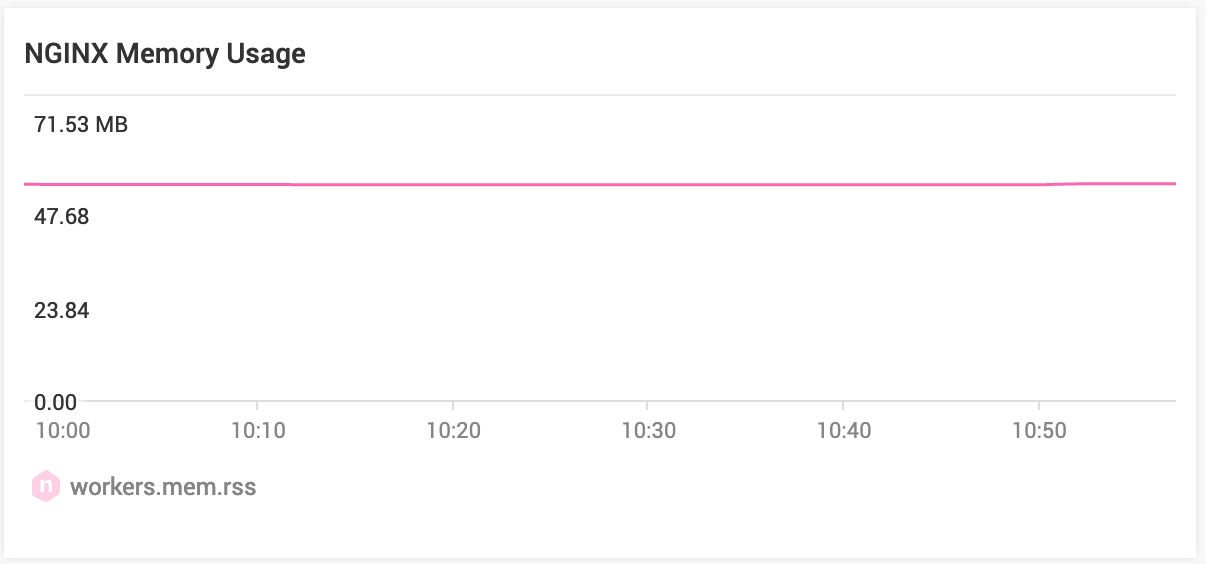Click the pink line above the 10:10 mark
This screenshot has width=1206, height=564.
pos(257,184)
